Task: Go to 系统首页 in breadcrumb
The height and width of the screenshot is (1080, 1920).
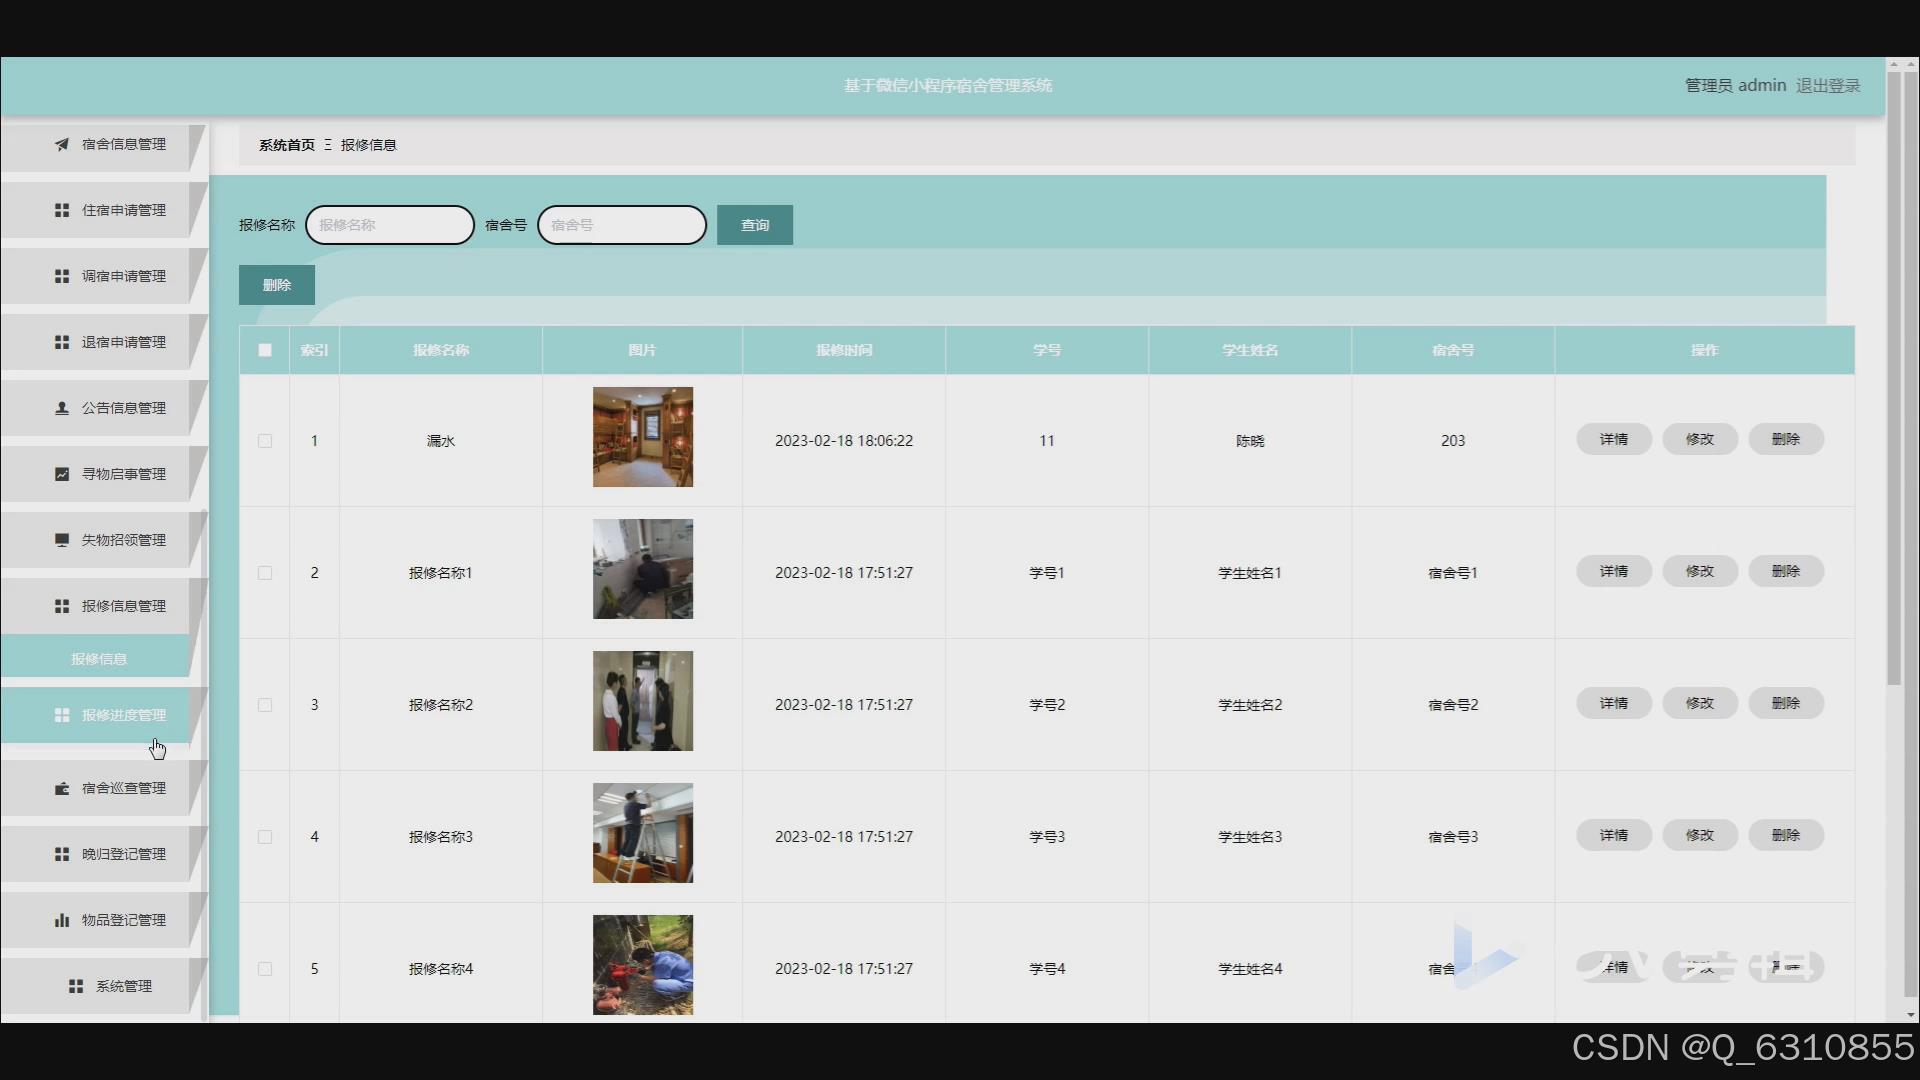Action: point(286,145)
